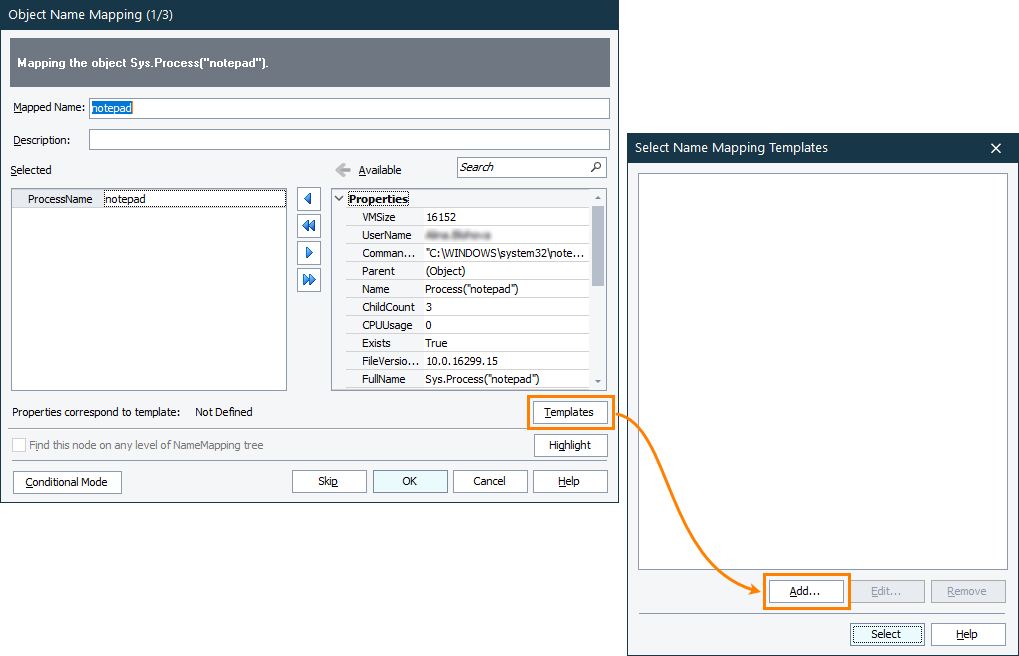Image resolution: width=1019 pixels, height=656 pixels.
Task: Click the Highlight button
Action: pyautogui.click(x=570, y=445)
